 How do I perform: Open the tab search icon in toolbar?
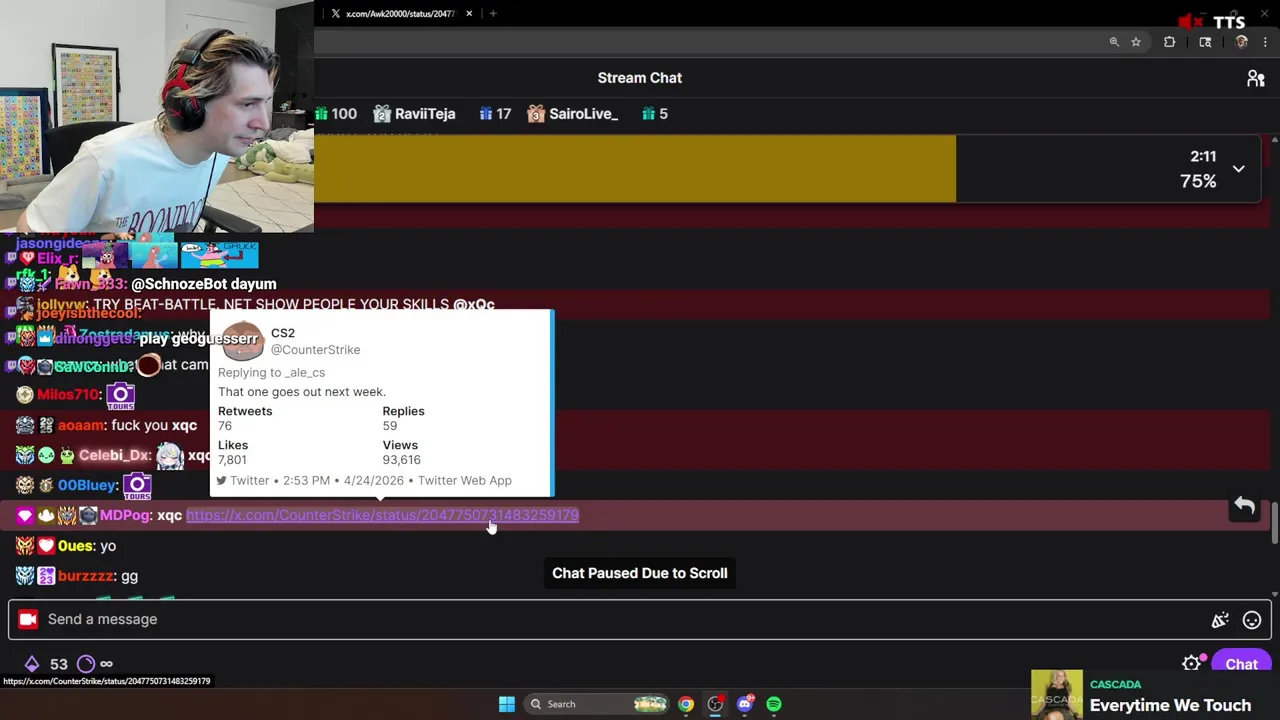(x=1205, y=42)
